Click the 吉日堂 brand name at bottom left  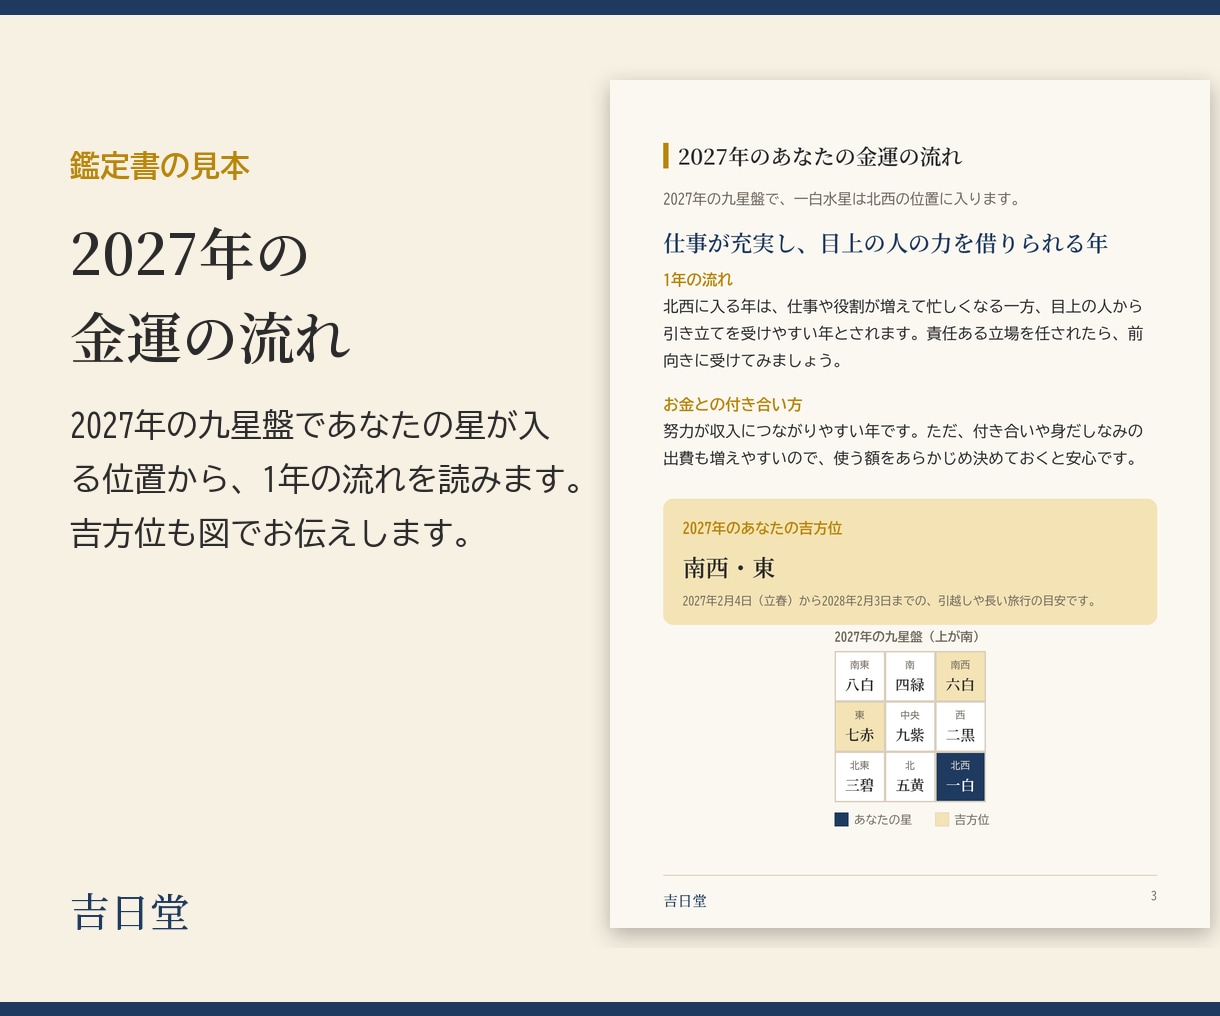(x=130, y=912)
